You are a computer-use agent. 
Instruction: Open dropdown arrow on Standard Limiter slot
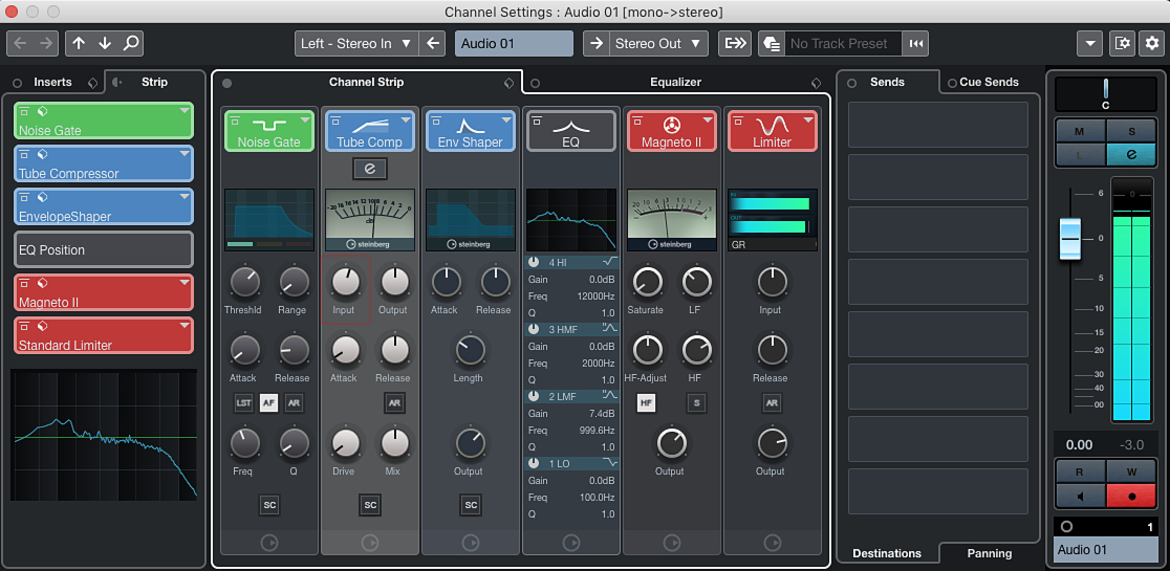pyautogui.click(x=184, y=327)
